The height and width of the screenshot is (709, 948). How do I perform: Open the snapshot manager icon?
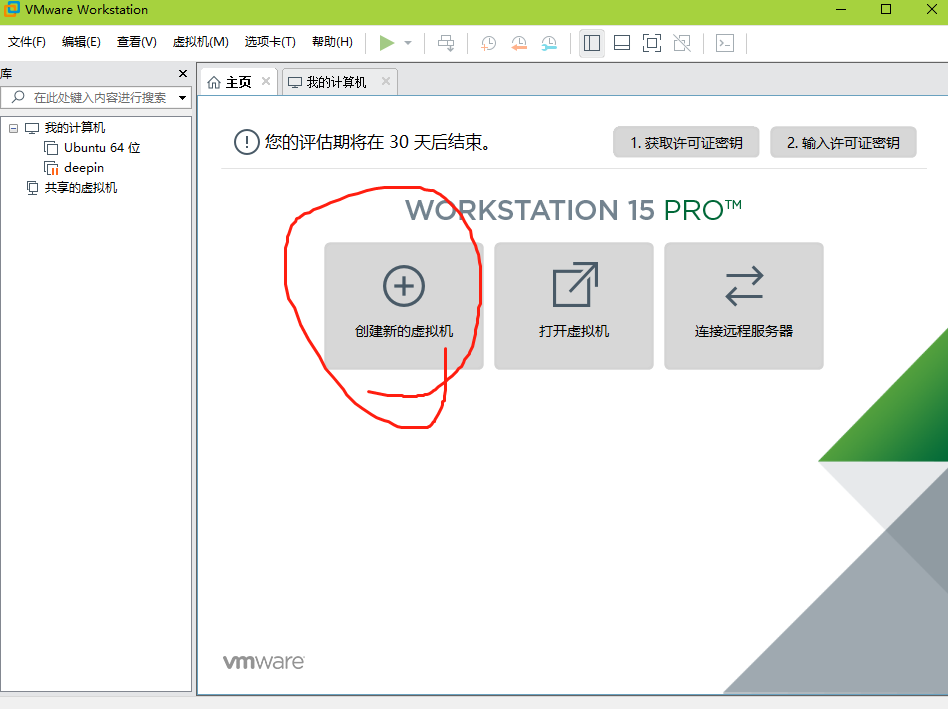coord(549,43)
